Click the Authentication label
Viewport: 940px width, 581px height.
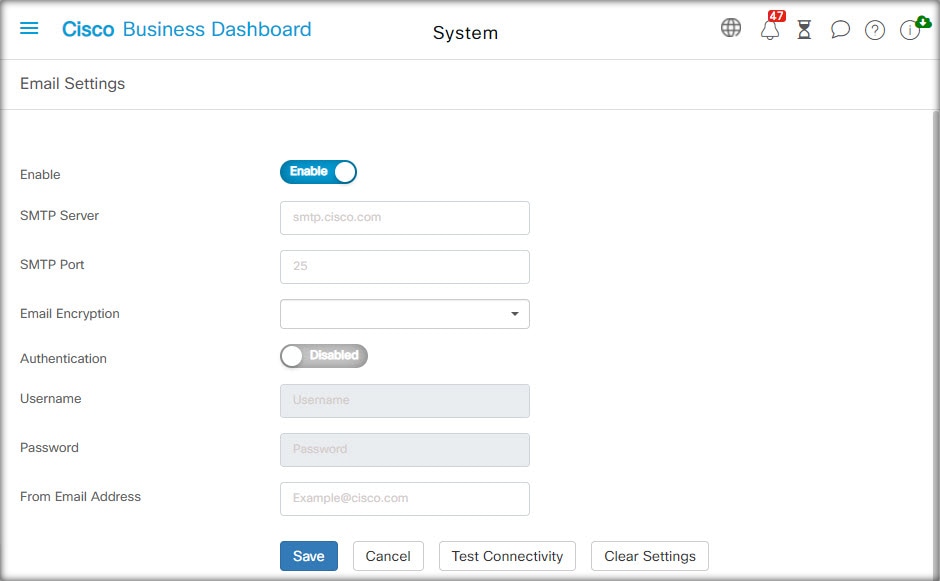[x=64, y=359]
